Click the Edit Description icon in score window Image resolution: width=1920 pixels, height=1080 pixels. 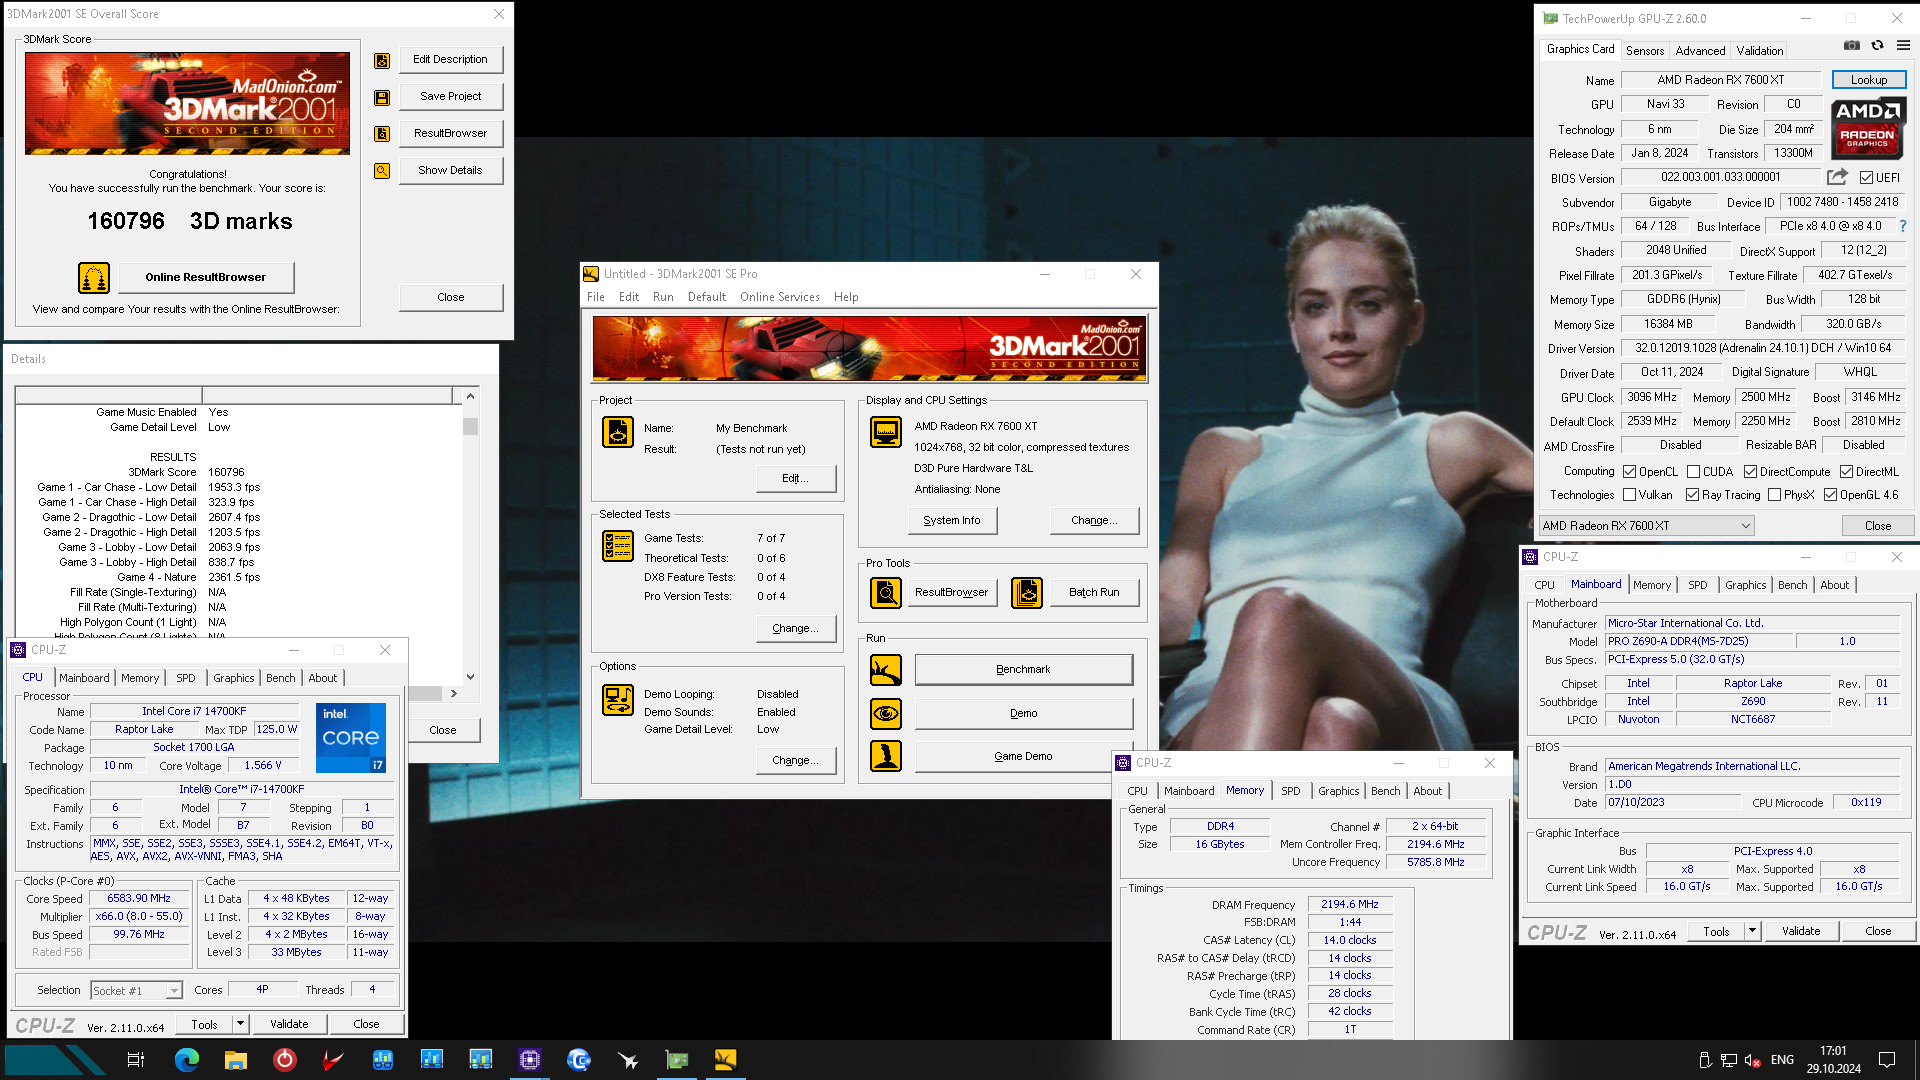(x=382, y=61)
